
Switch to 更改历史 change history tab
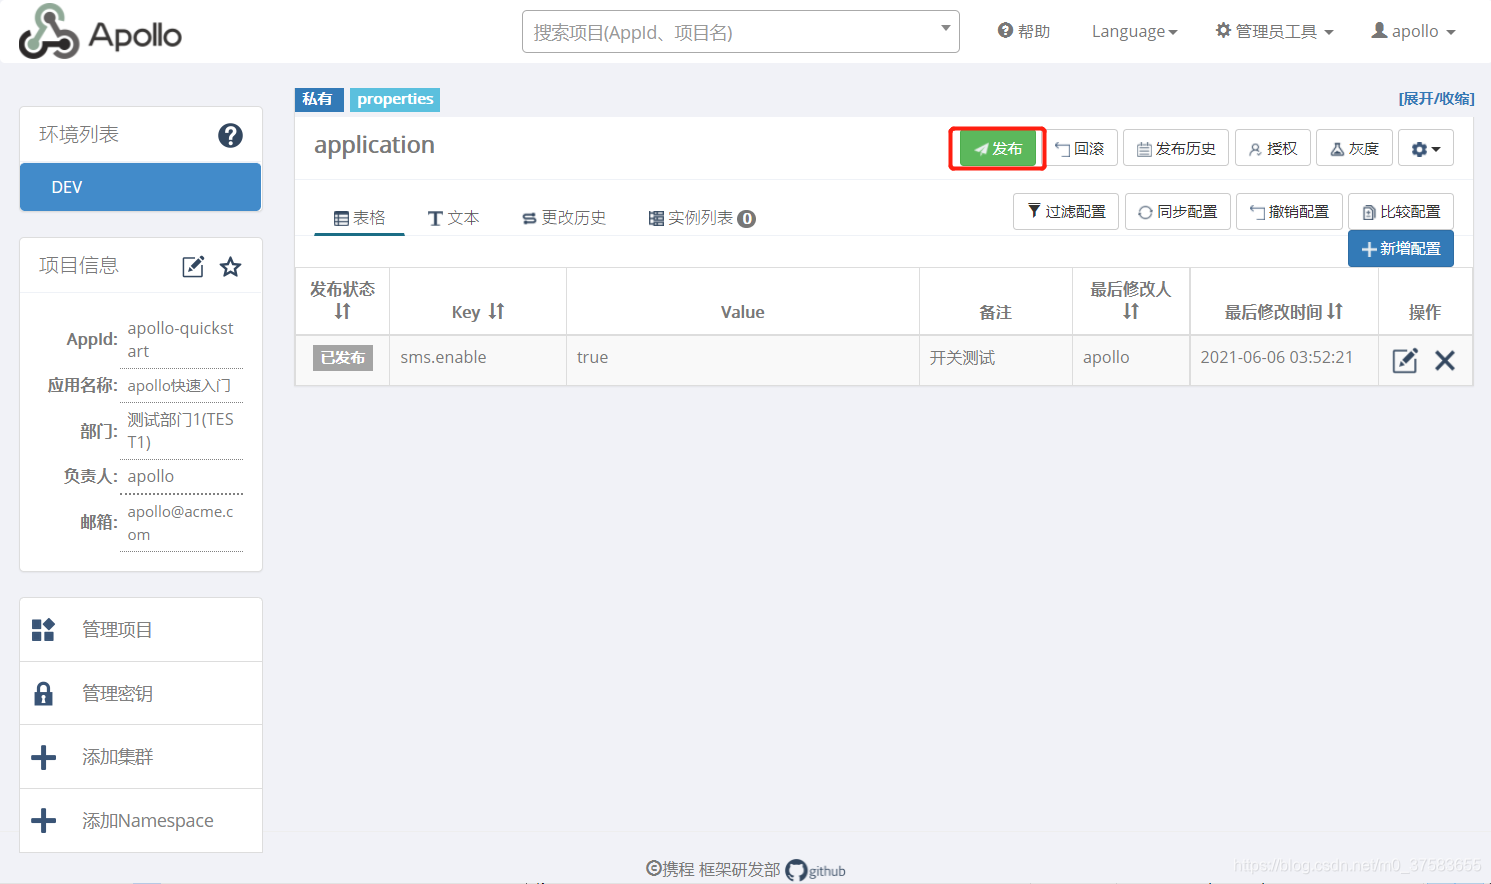(x=564, y=218)
